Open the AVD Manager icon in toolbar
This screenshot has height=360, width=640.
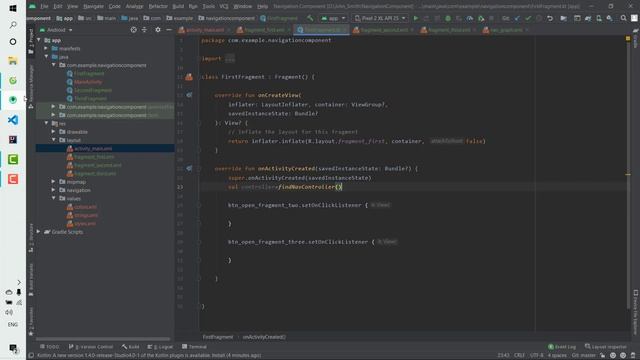click(x=599, y=18)
